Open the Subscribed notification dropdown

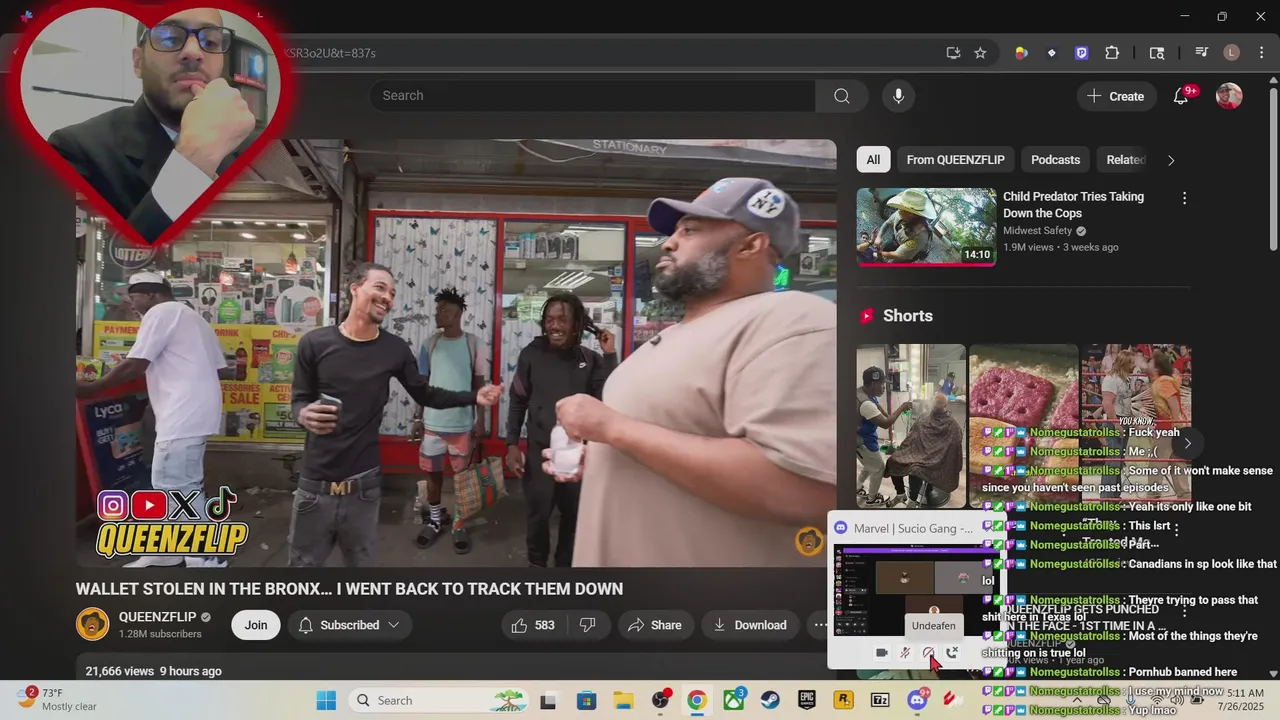pyautogui.click(x=350, y=625)
